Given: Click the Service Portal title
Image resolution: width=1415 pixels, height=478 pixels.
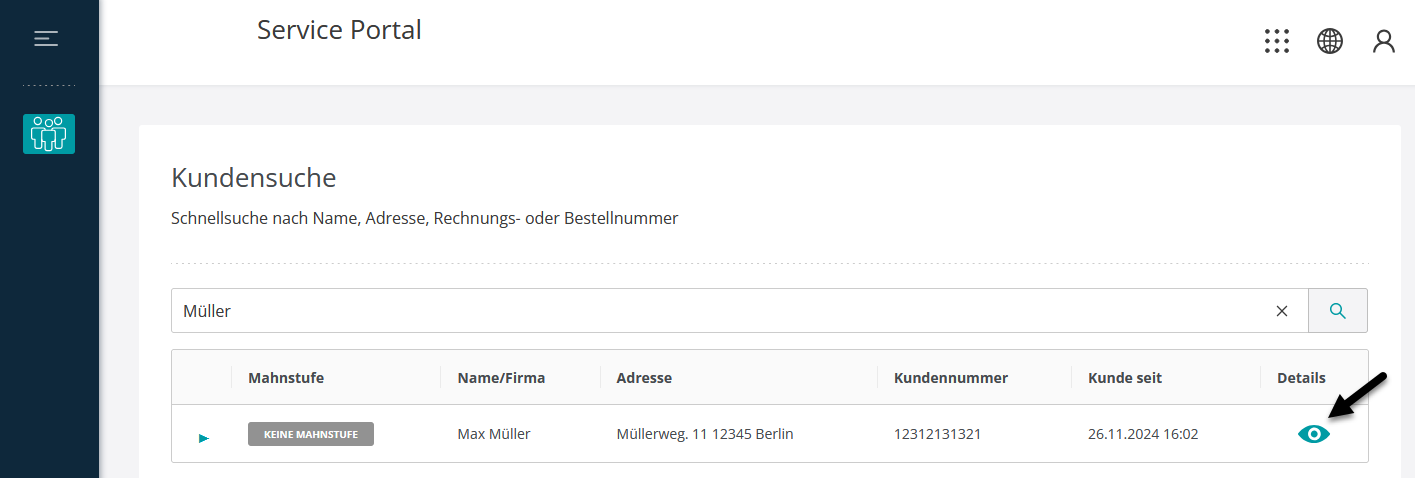Looking at the screenshot, I should (x=339, y=30).
